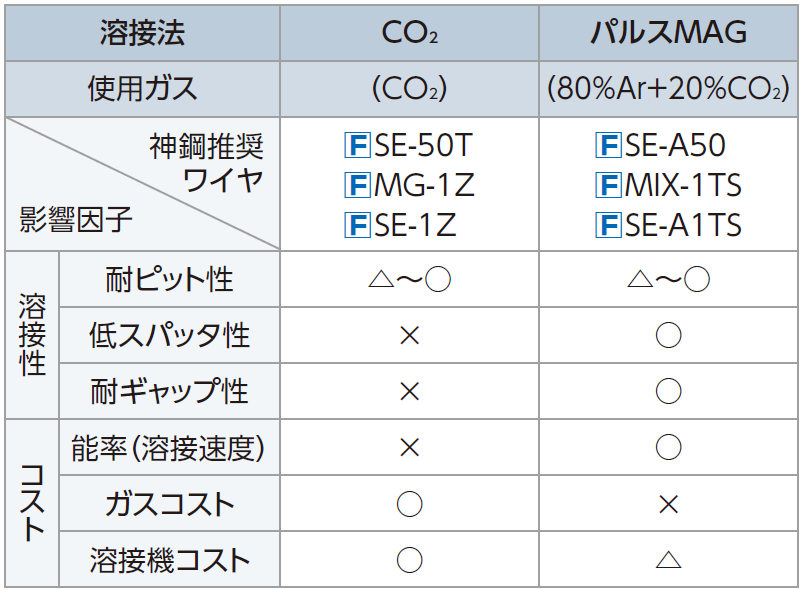
Task: Select the 使用ガス row label
Action: click(142, 89)
